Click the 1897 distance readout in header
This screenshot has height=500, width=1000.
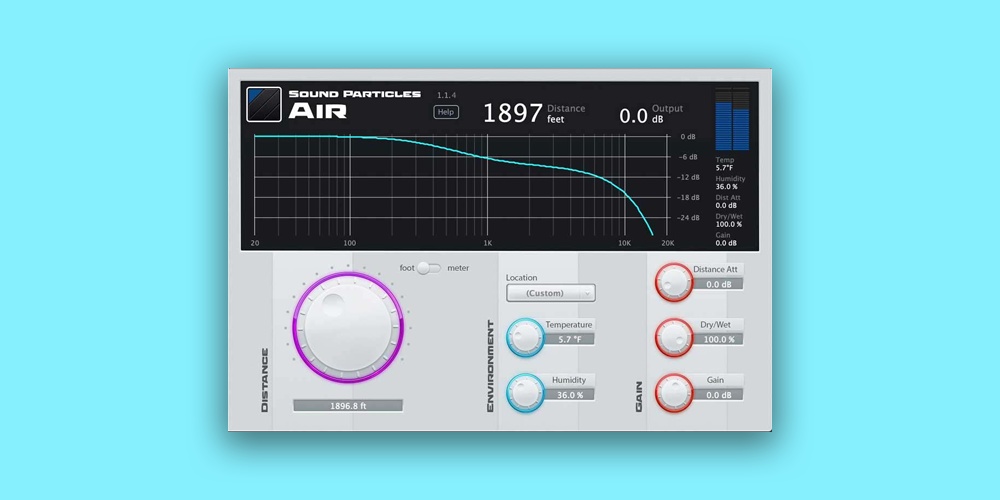click(513, 114)
